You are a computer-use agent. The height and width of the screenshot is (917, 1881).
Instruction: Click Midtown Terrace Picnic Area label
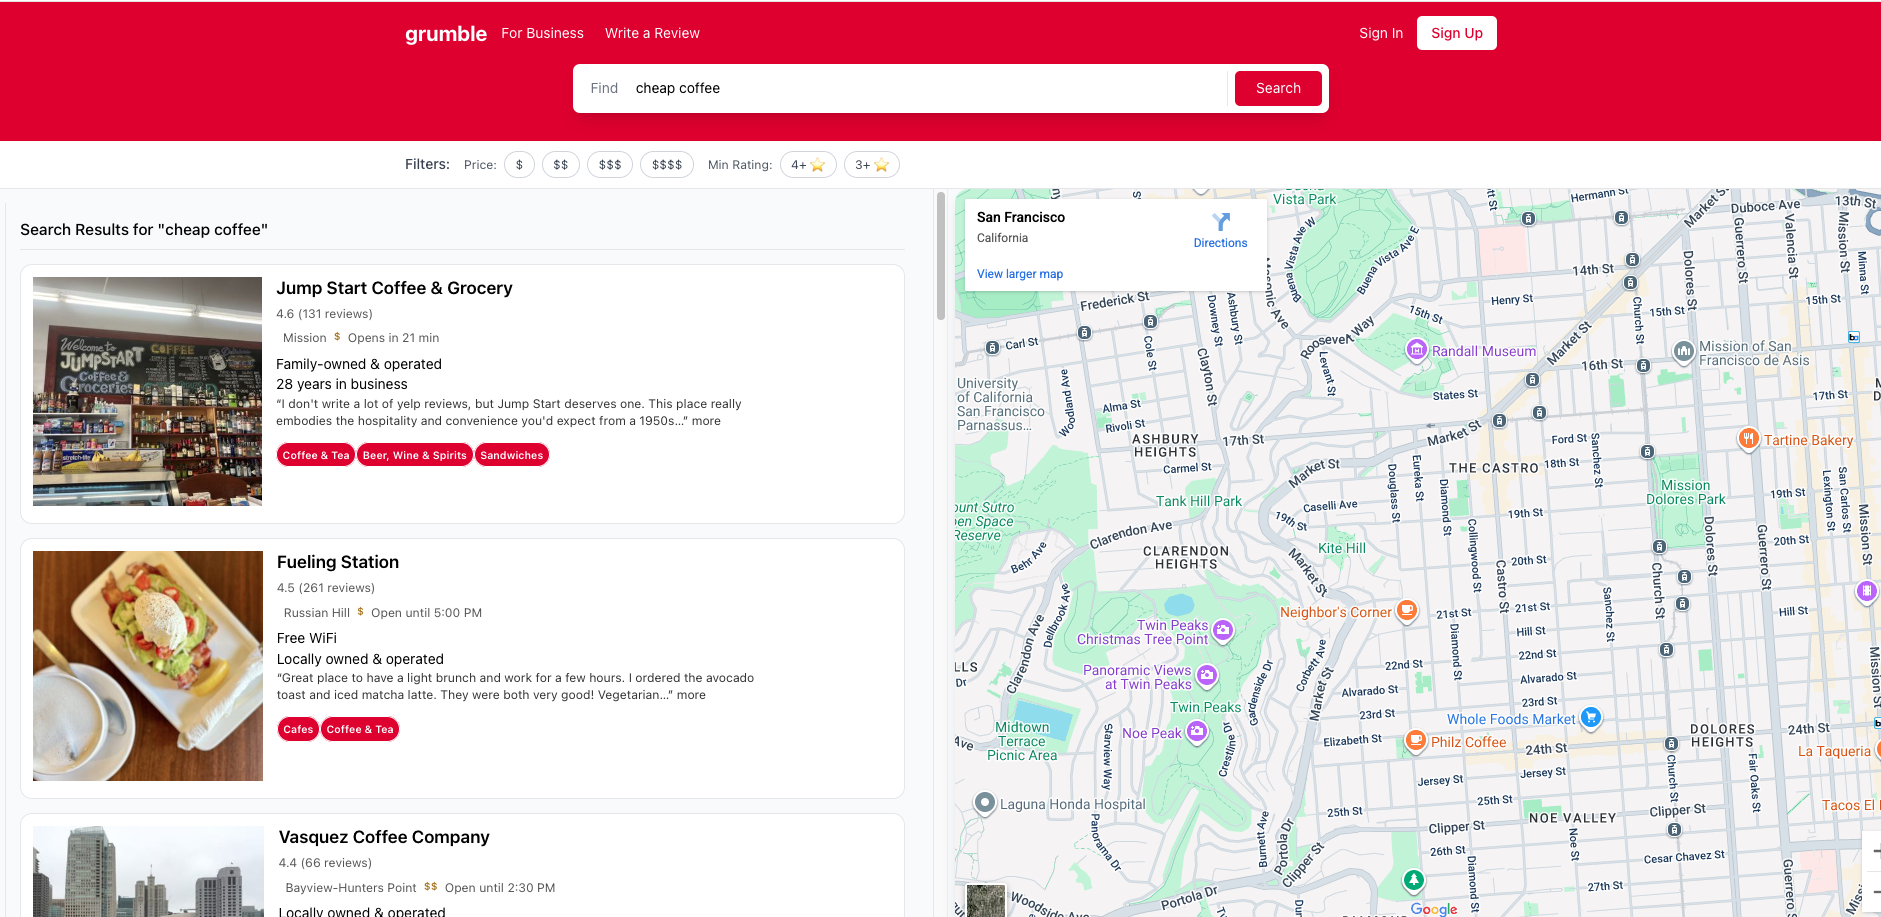tap(1022, 741)
